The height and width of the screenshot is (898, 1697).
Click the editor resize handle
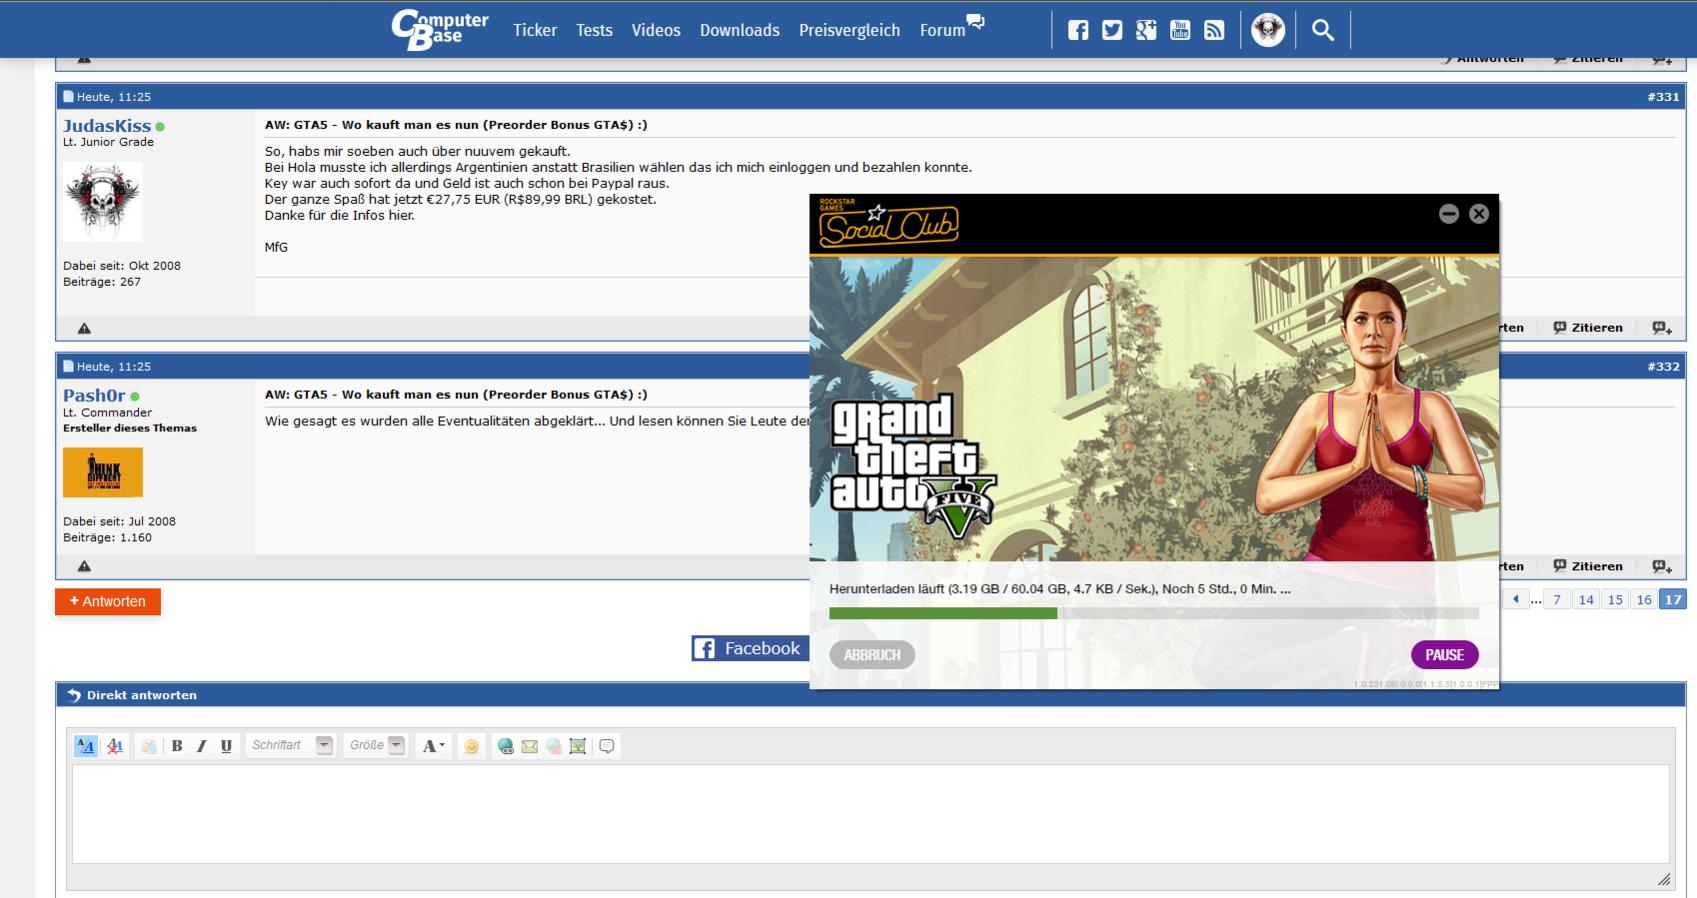tap(1663, 879)
